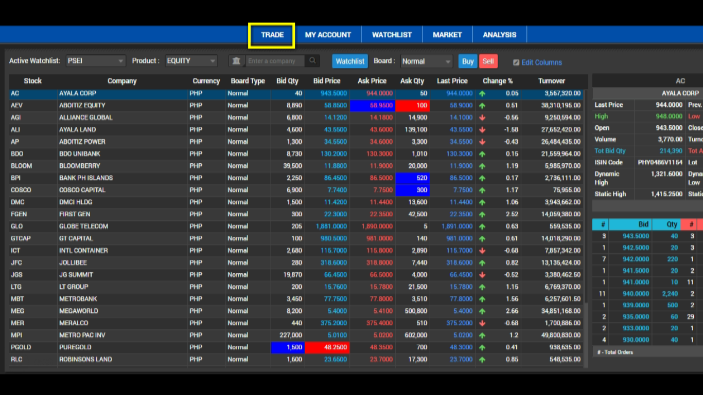703x395 pixels.
Task: Click ALI red down arrow icon
Action: click(x=482, y=130)
